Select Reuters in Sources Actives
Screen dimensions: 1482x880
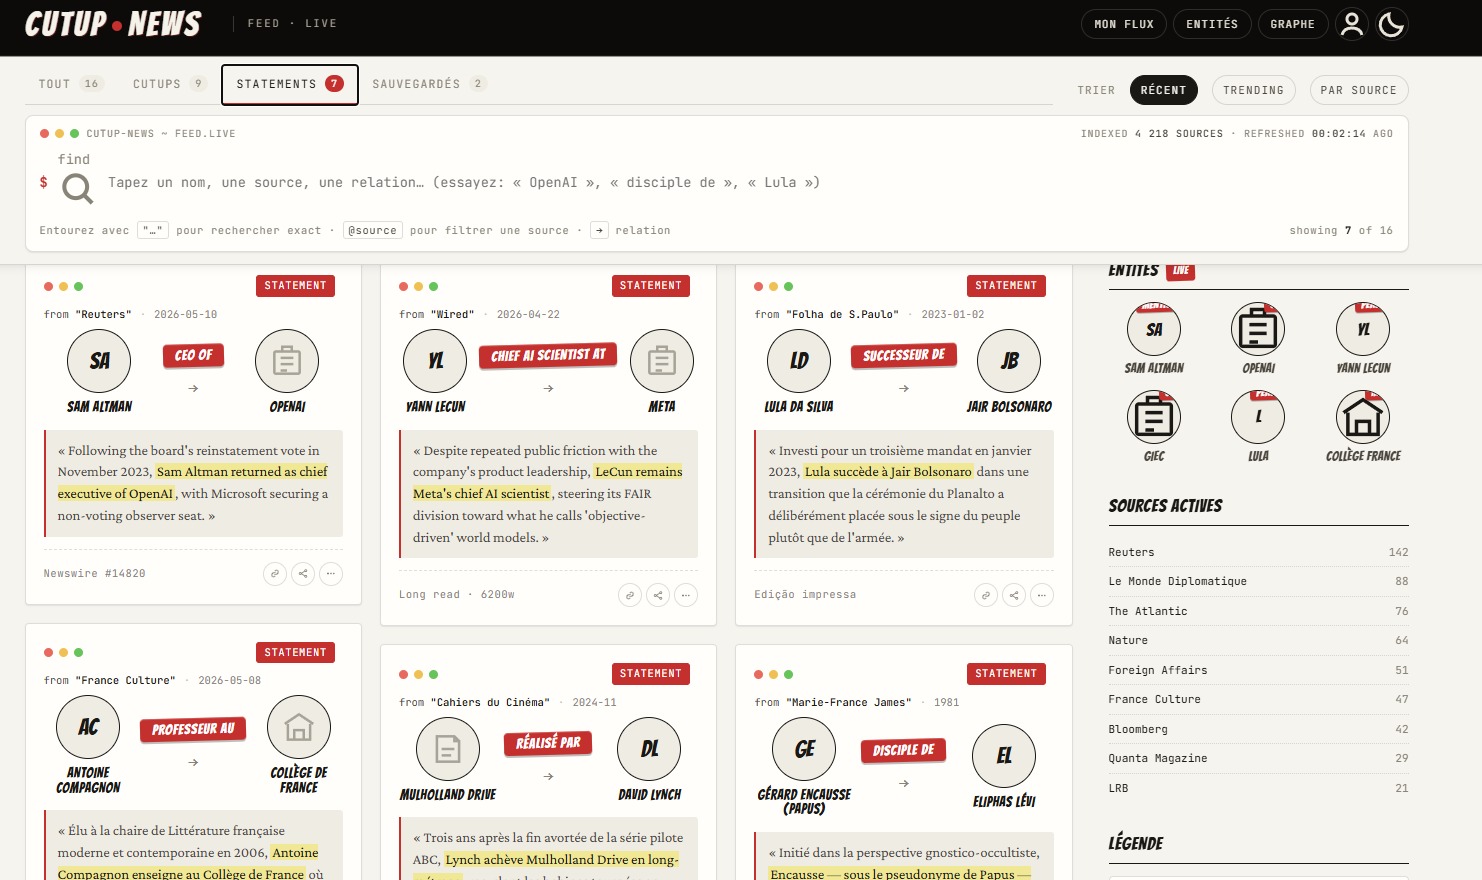pyautogui.click(x=1258, y=552)
